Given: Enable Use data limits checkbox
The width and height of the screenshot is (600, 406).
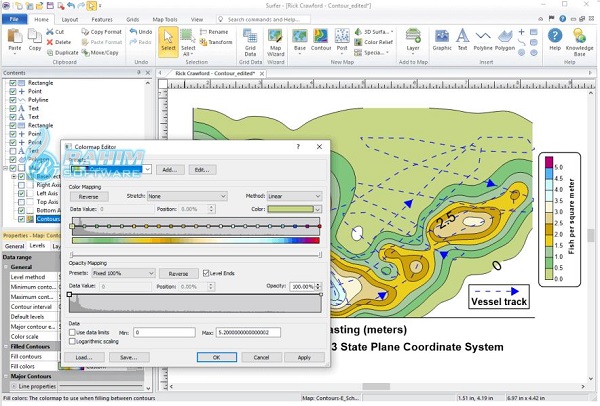Looking at the screenshot, I should tap(72, 333).
